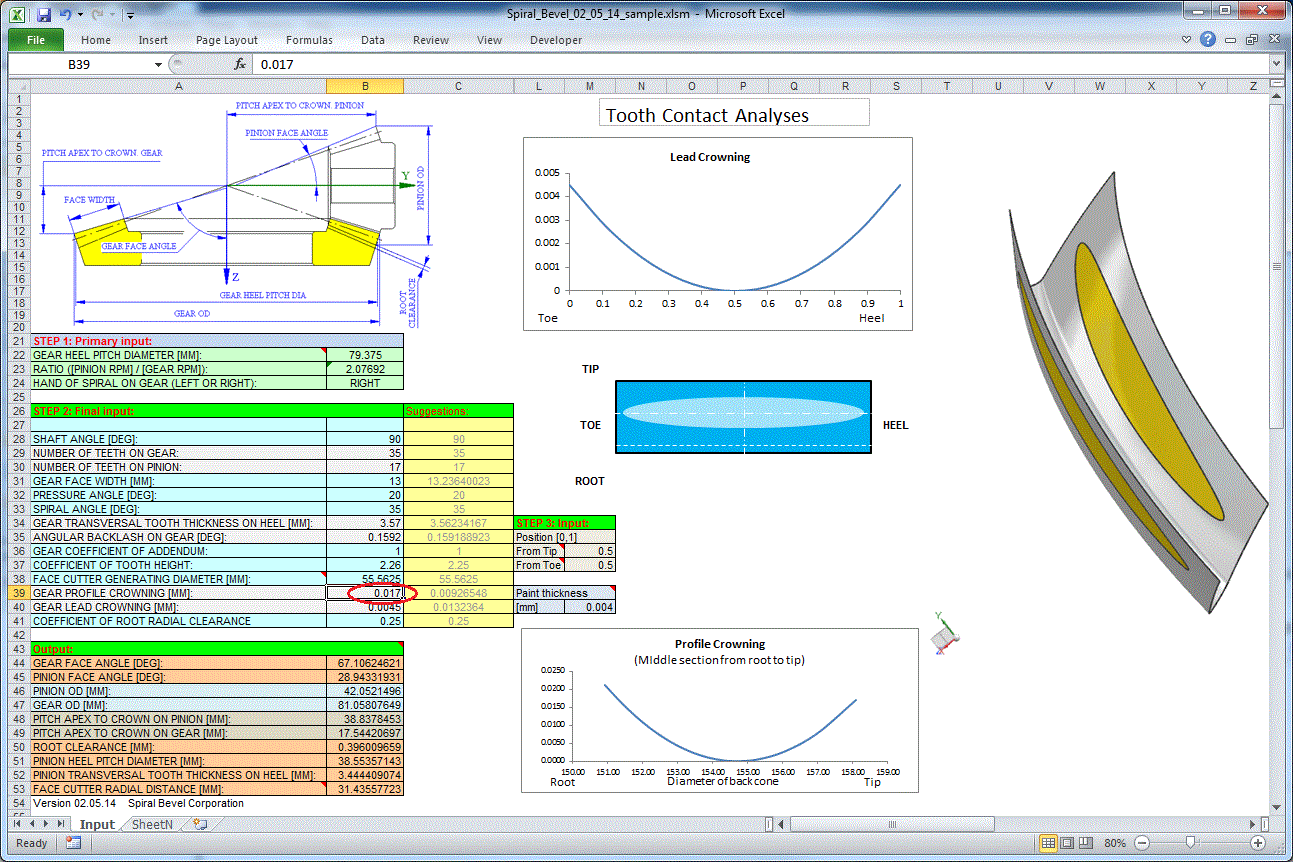
Task: Click Gear Face Angle output 67.10624621
Action: (x=365, y=663)
